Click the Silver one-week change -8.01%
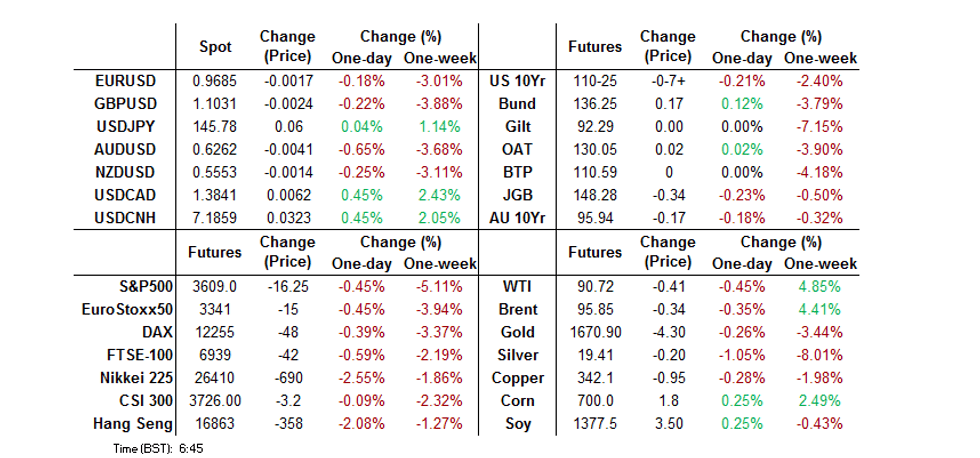The image size is (980, 458). tap(820, 355)
